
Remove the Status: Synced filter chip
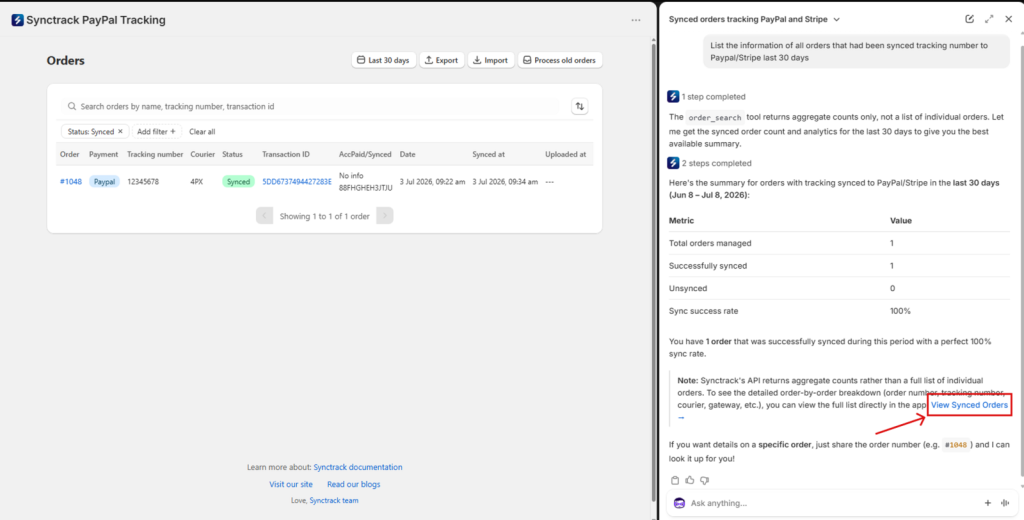click(120, 131)
